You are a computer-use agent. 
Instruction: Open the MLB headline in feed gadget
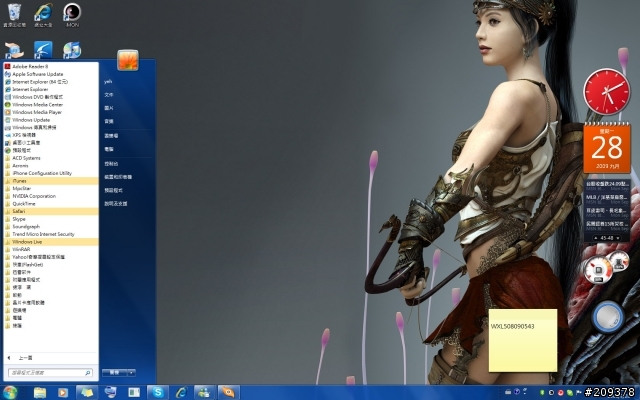coord(607,199)
